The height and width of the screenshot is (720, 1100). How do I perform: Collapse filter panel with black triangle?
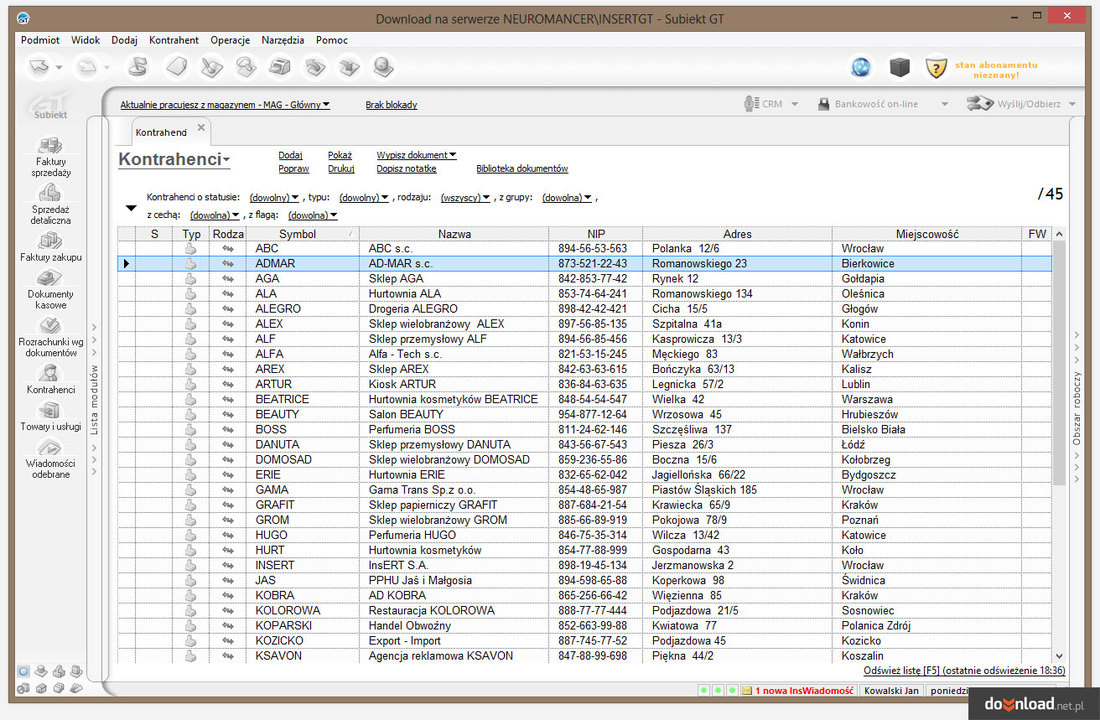tap(130, 208)
